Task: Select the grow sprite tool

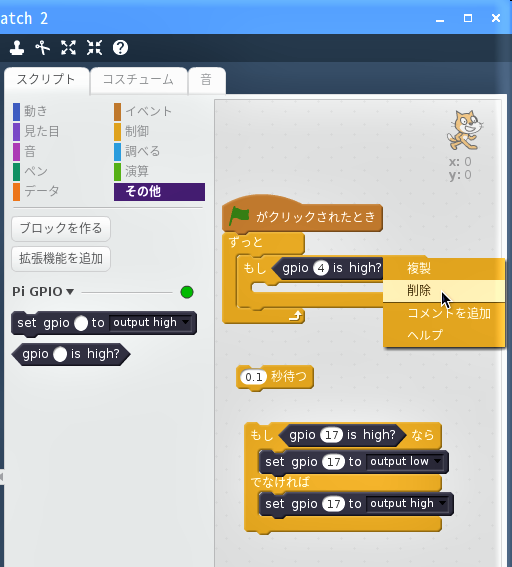Action: coord(68,48)
